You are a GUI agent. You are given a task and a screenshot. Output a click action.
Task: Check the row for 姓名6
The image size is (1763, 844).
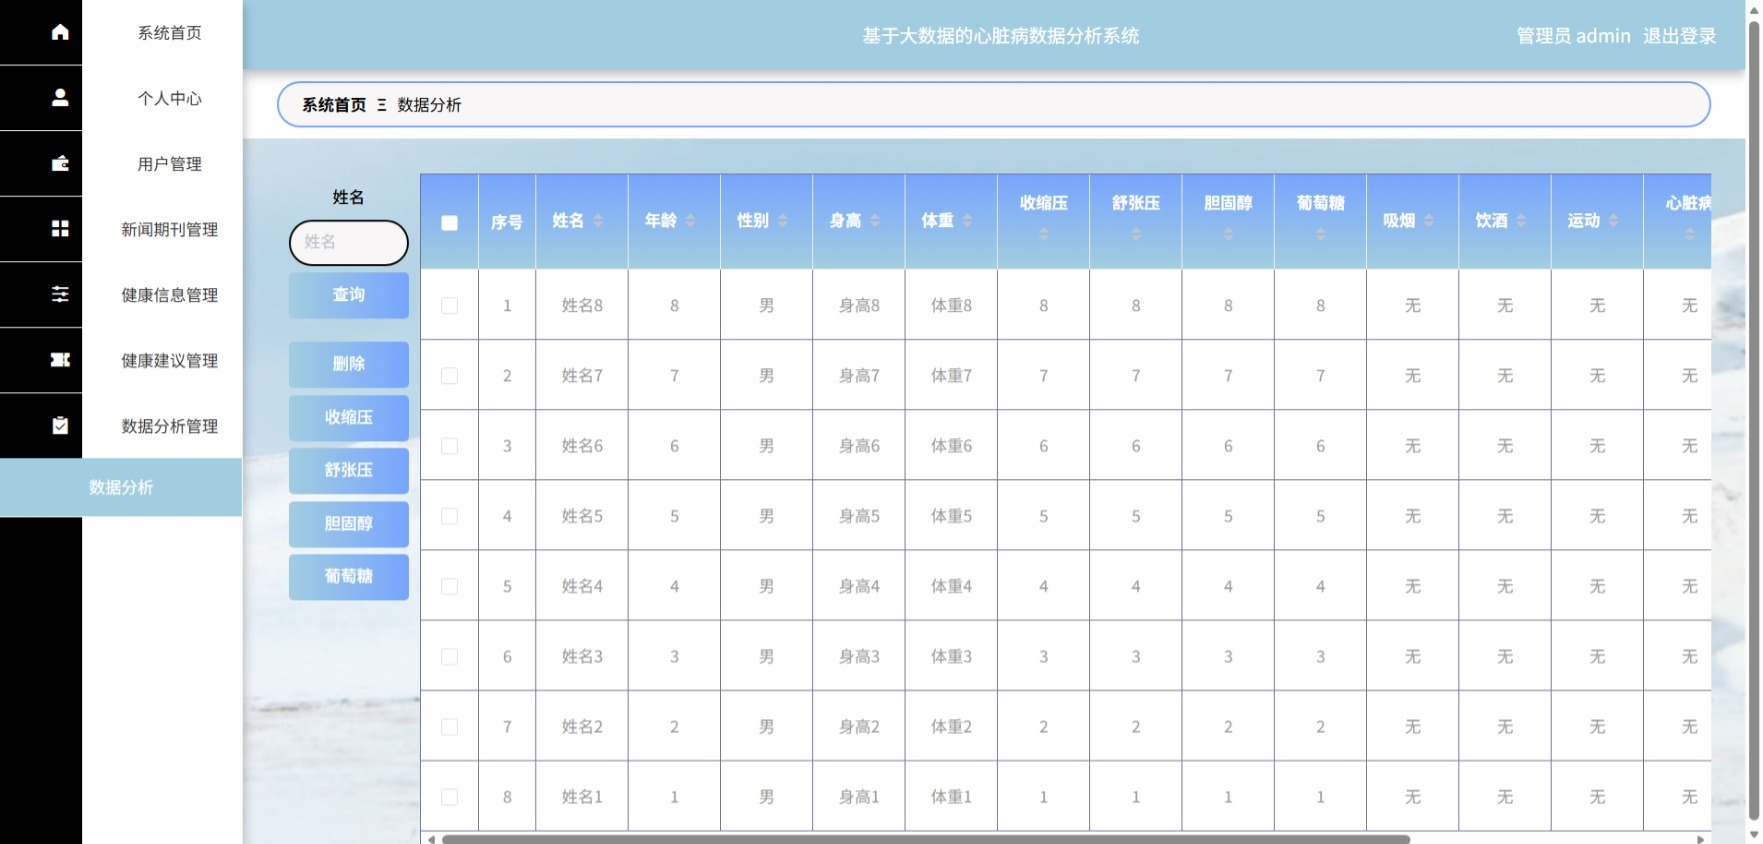click(450, 446)
